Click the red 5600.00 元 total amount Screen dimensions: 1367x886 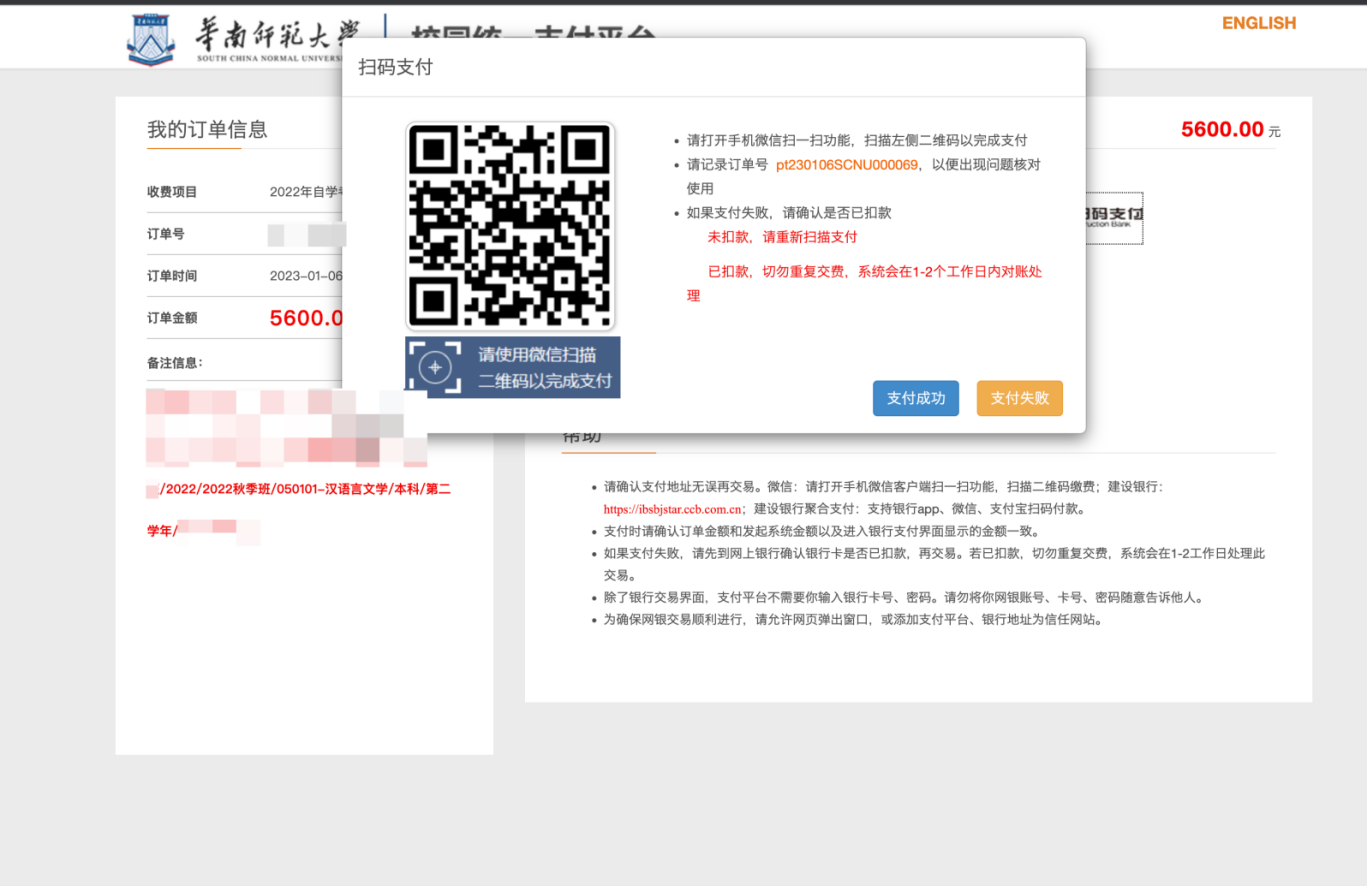(1222, 129)
